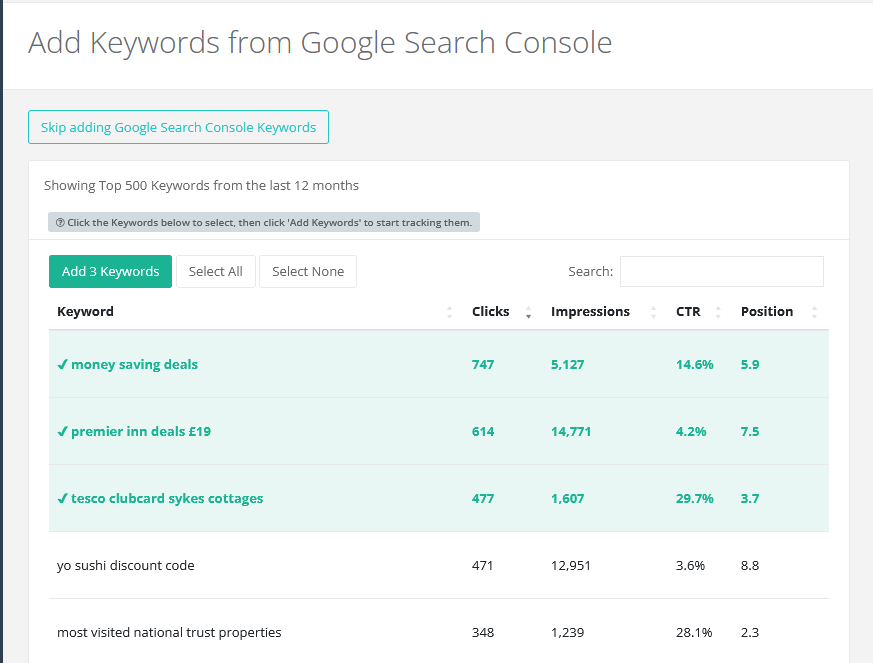Click the 471 clicks value

coord(482,566)
